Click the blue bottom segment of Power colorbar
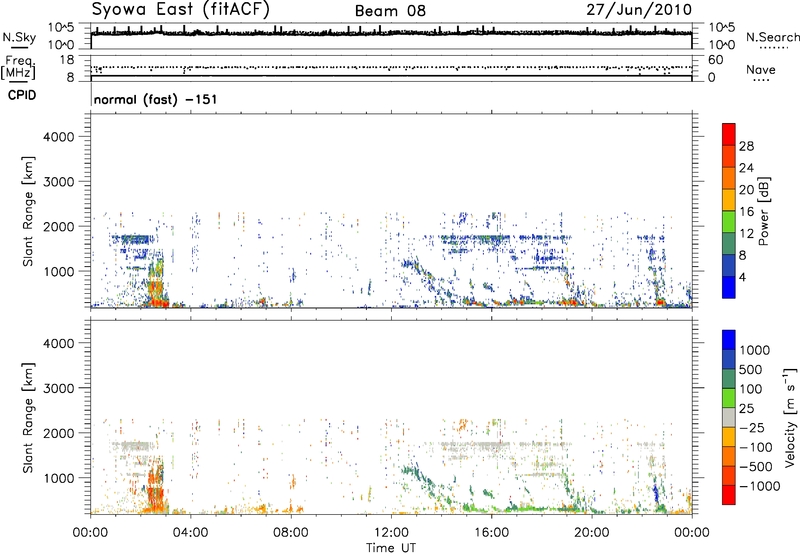Viewport: 800px width, 554px height. (729, 287)
